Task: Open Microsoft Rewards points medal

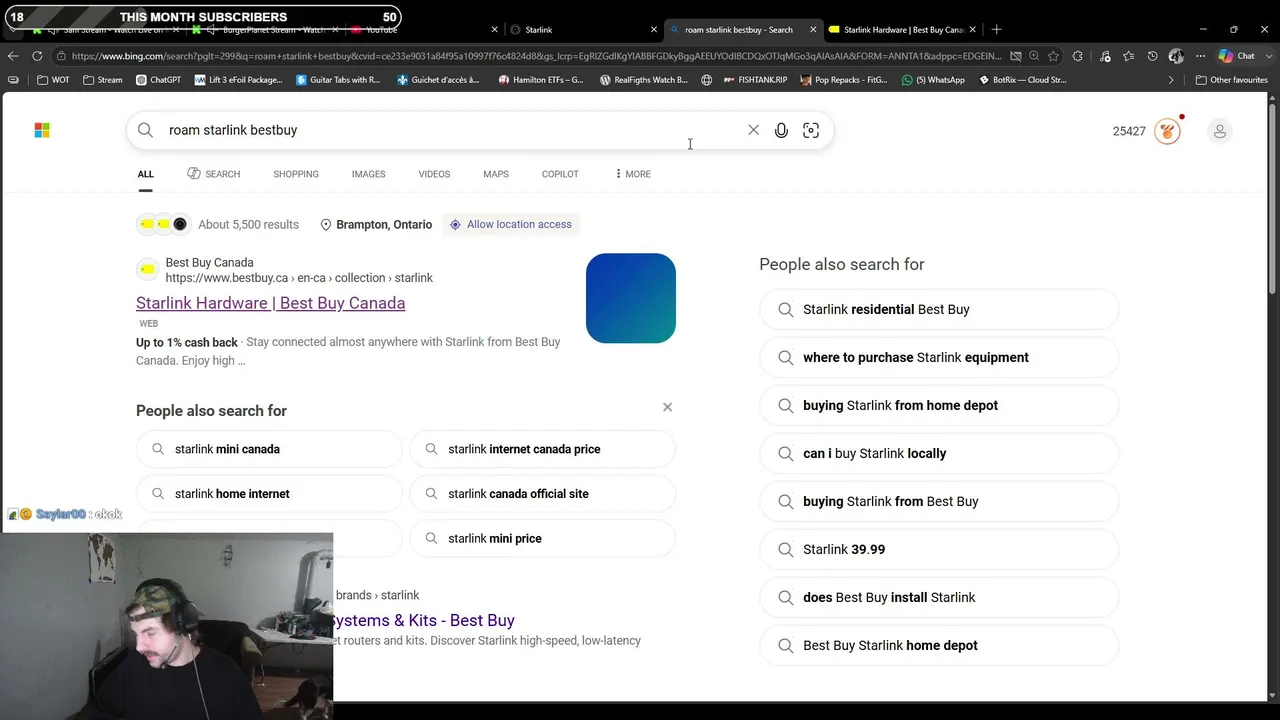Action: click(x=1167, y=131)
